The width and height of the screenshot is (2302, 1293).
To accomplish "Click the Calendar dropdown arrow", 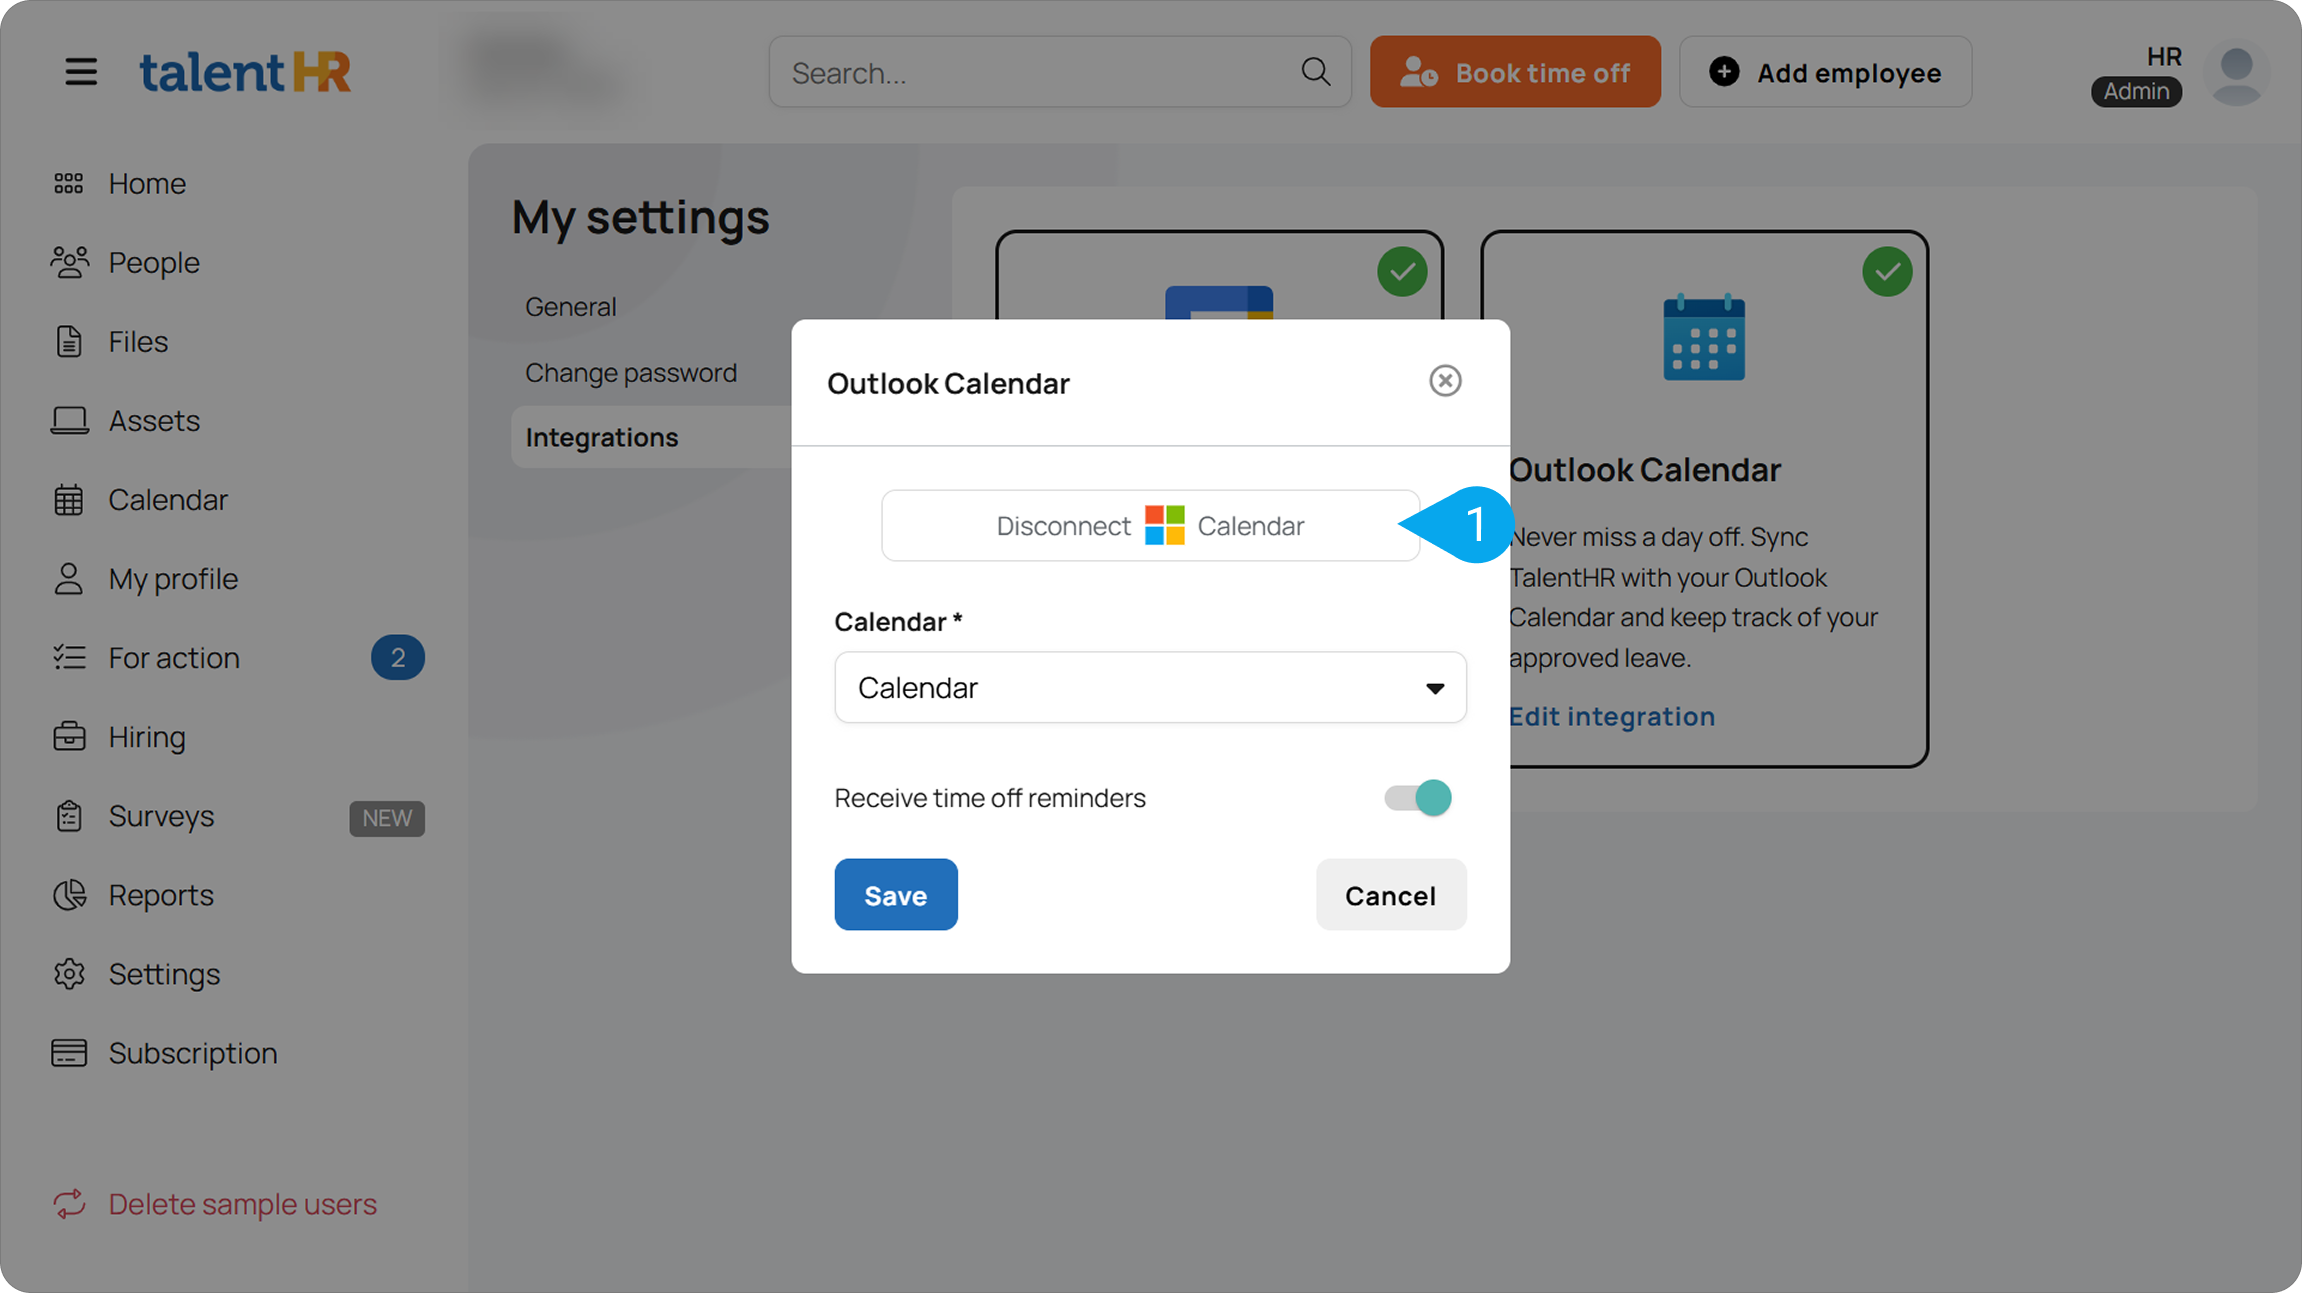I will (1435, 688).
